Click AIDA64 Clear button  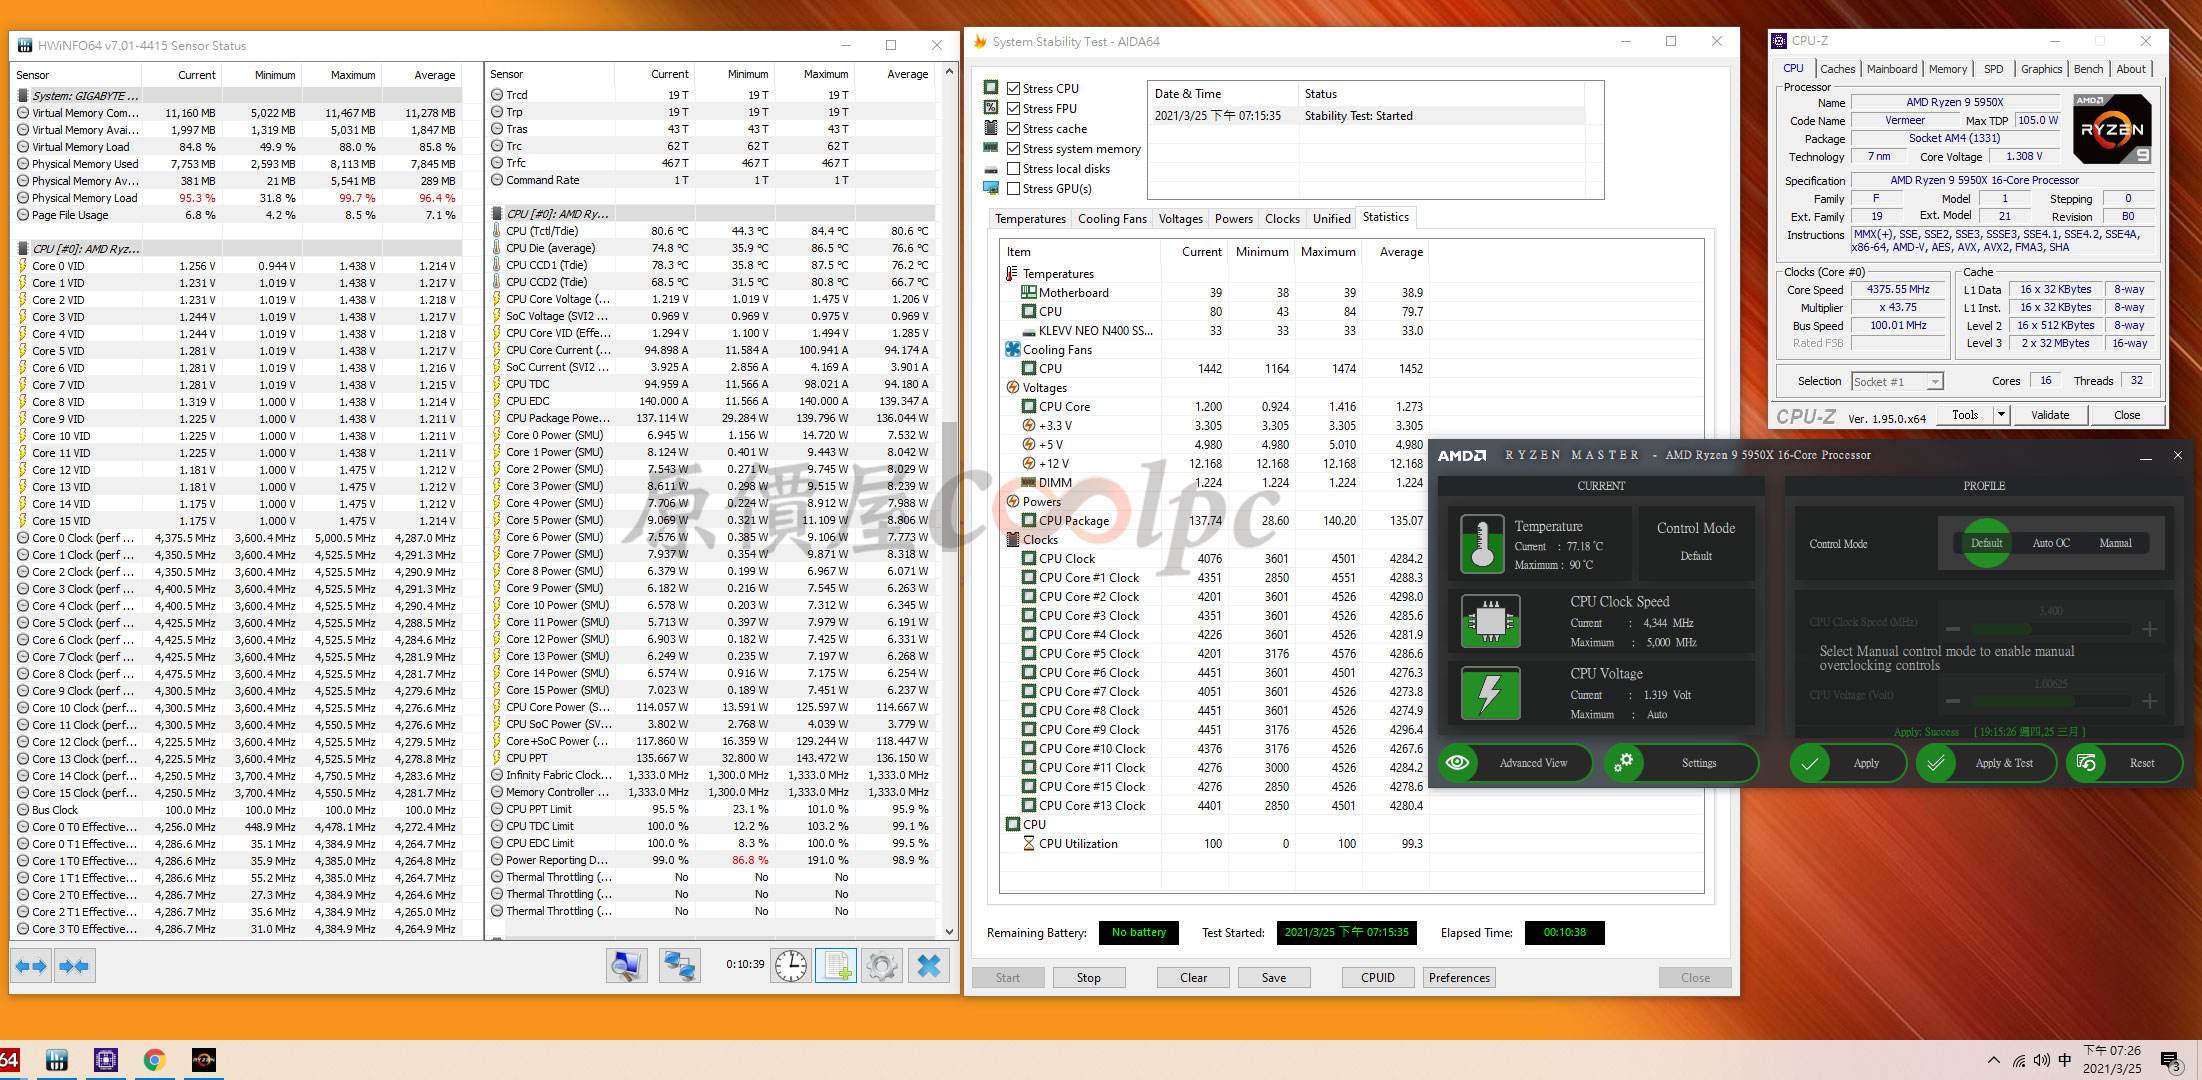[x=1193, y=978]
